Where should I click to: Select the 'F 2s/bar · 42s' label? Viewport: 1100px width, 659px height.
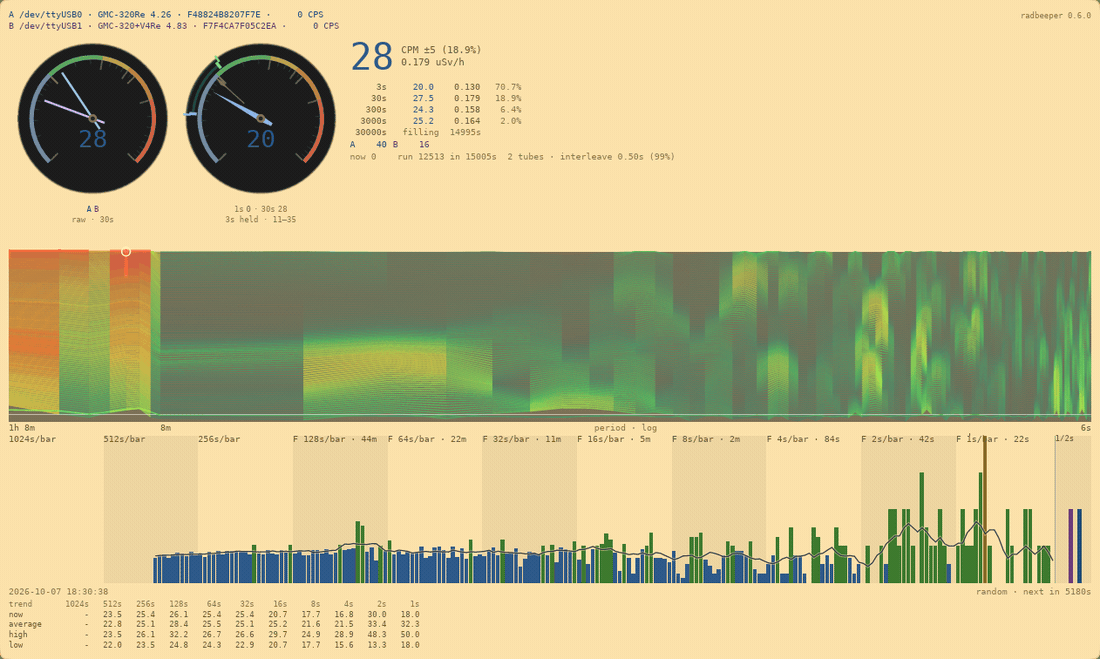coord(898,439)
